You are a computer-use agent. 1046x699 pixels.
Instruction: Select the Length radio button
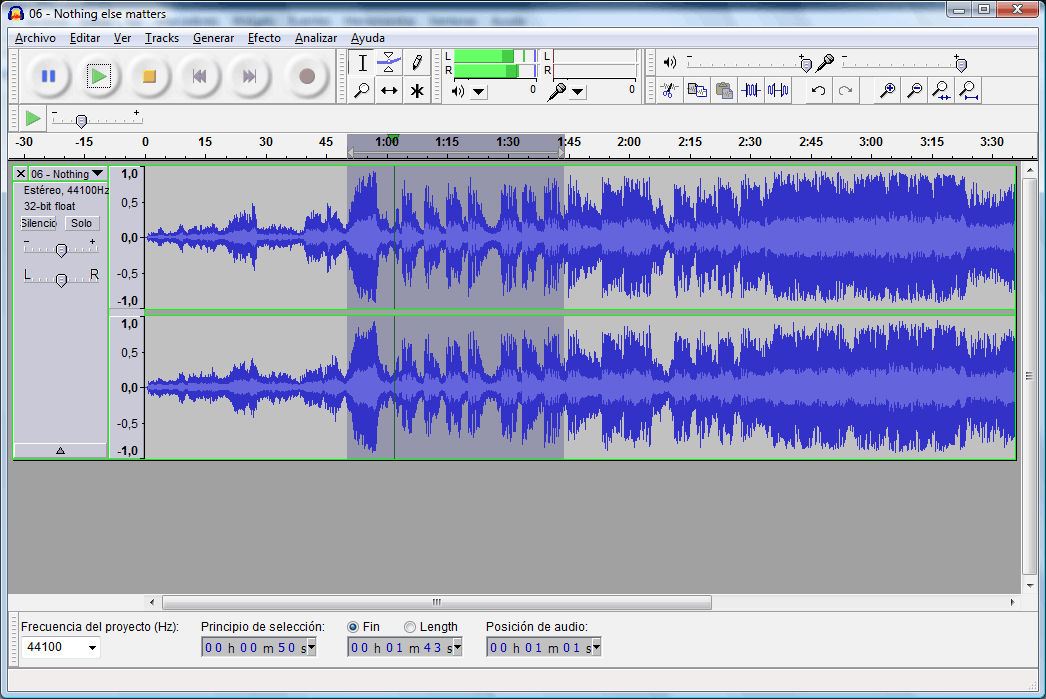(x=410, y=626)
